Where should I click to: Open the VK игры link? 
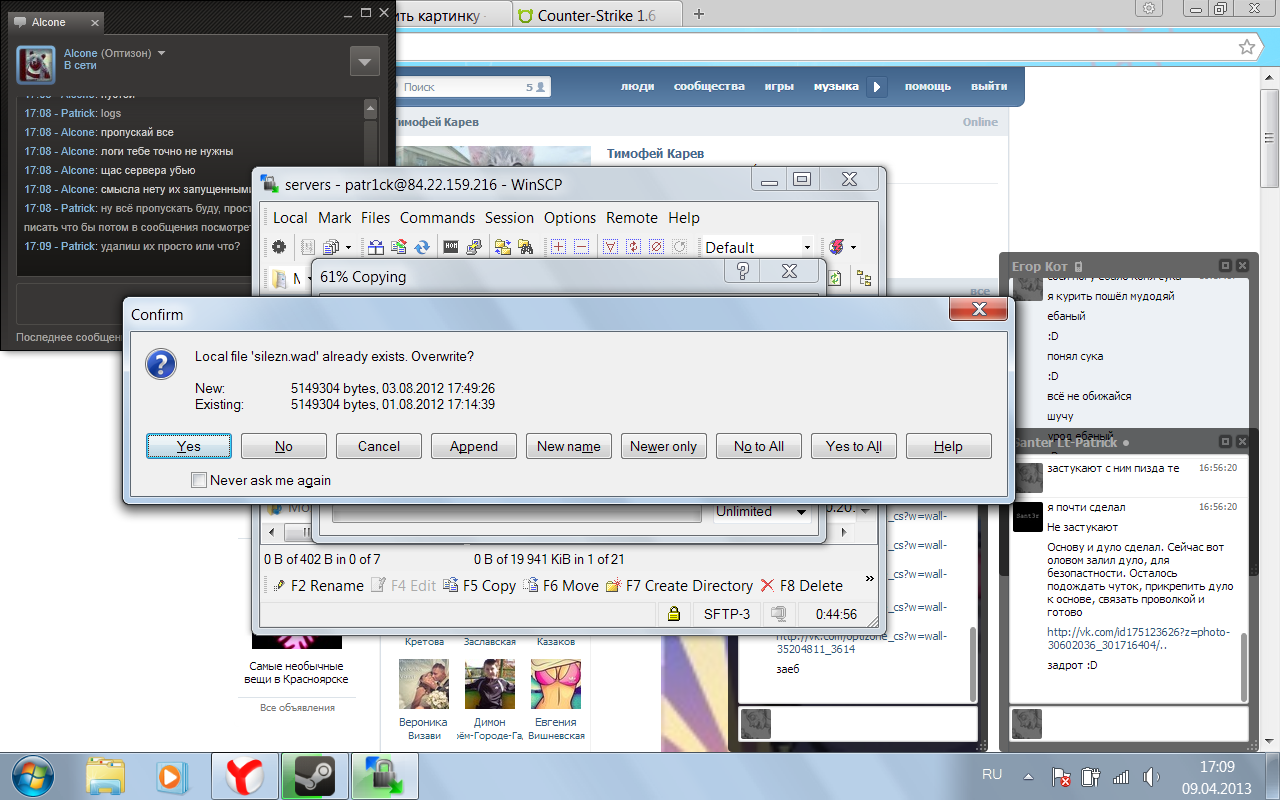(x=780, y=86)
